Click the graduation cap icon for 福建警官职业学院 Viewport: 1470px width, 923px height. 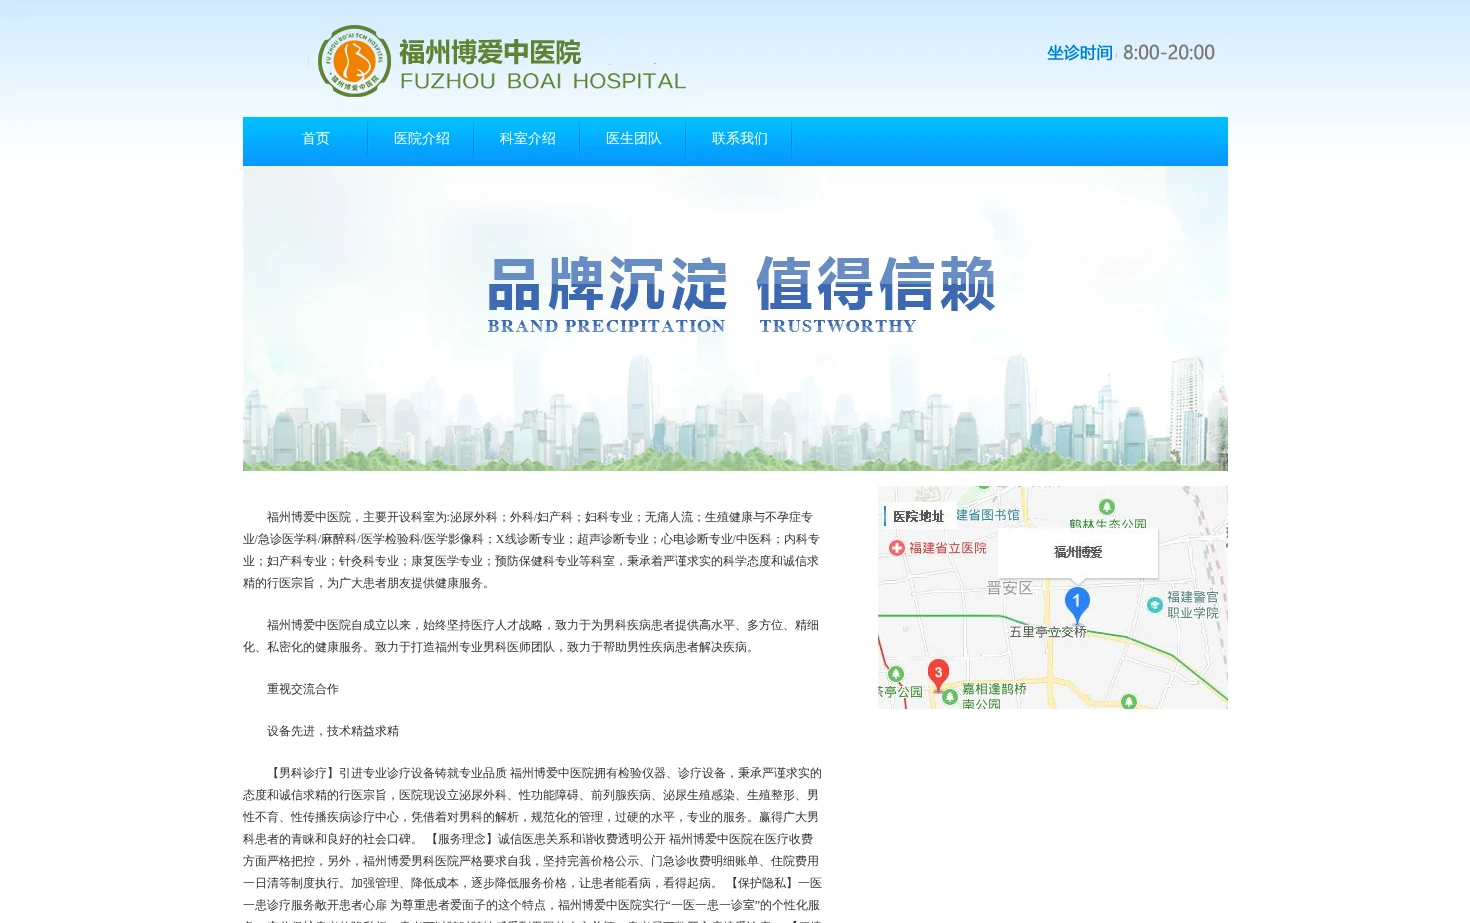click(x=1155, y=604)
